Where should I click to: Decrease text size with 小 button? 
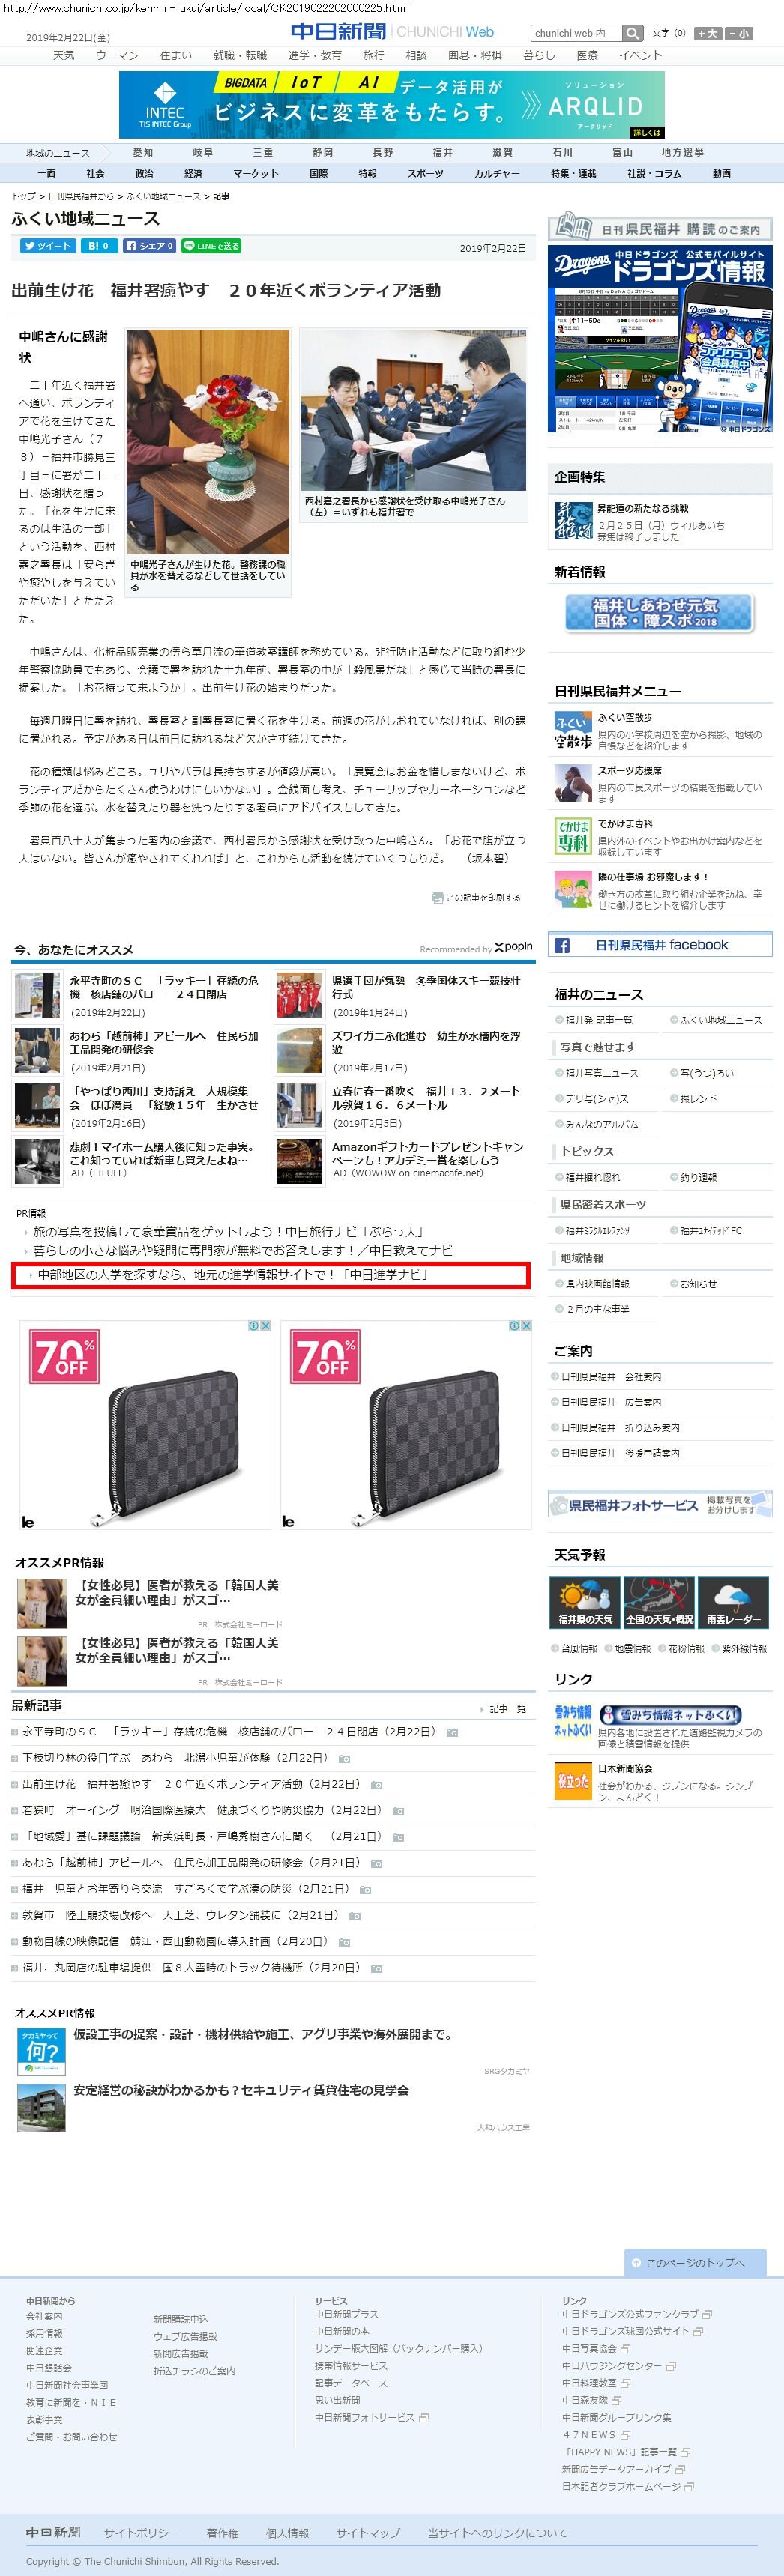click(x=739, y=33)
